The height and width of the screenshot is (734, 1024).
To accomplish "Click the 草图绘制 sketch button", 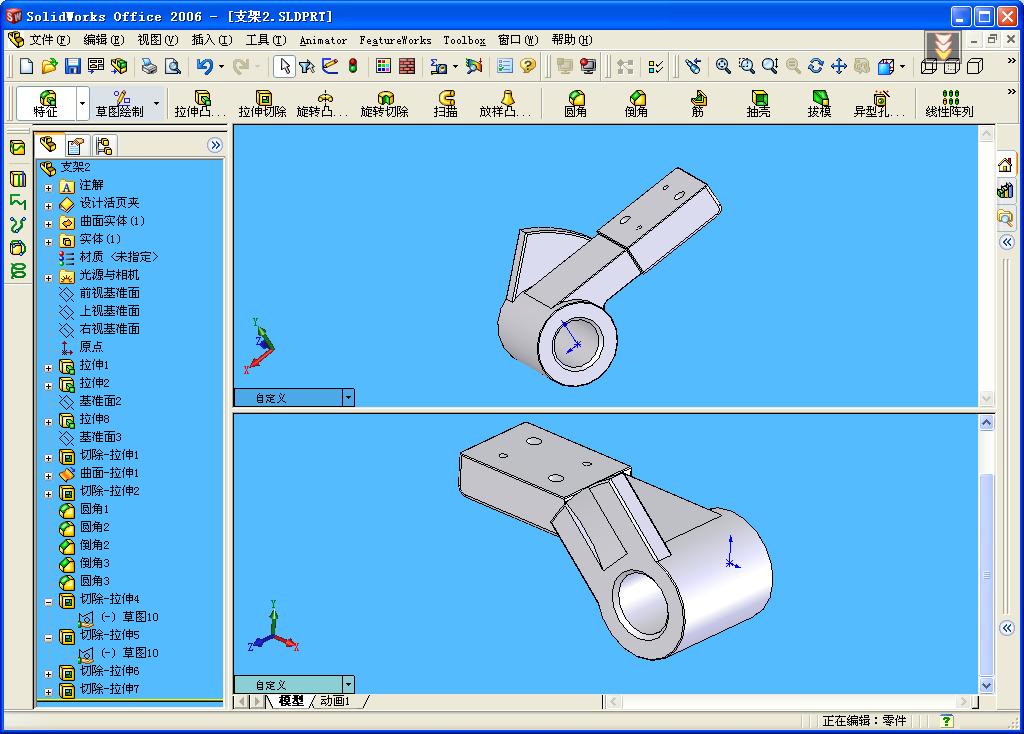I will click(120, 104).
